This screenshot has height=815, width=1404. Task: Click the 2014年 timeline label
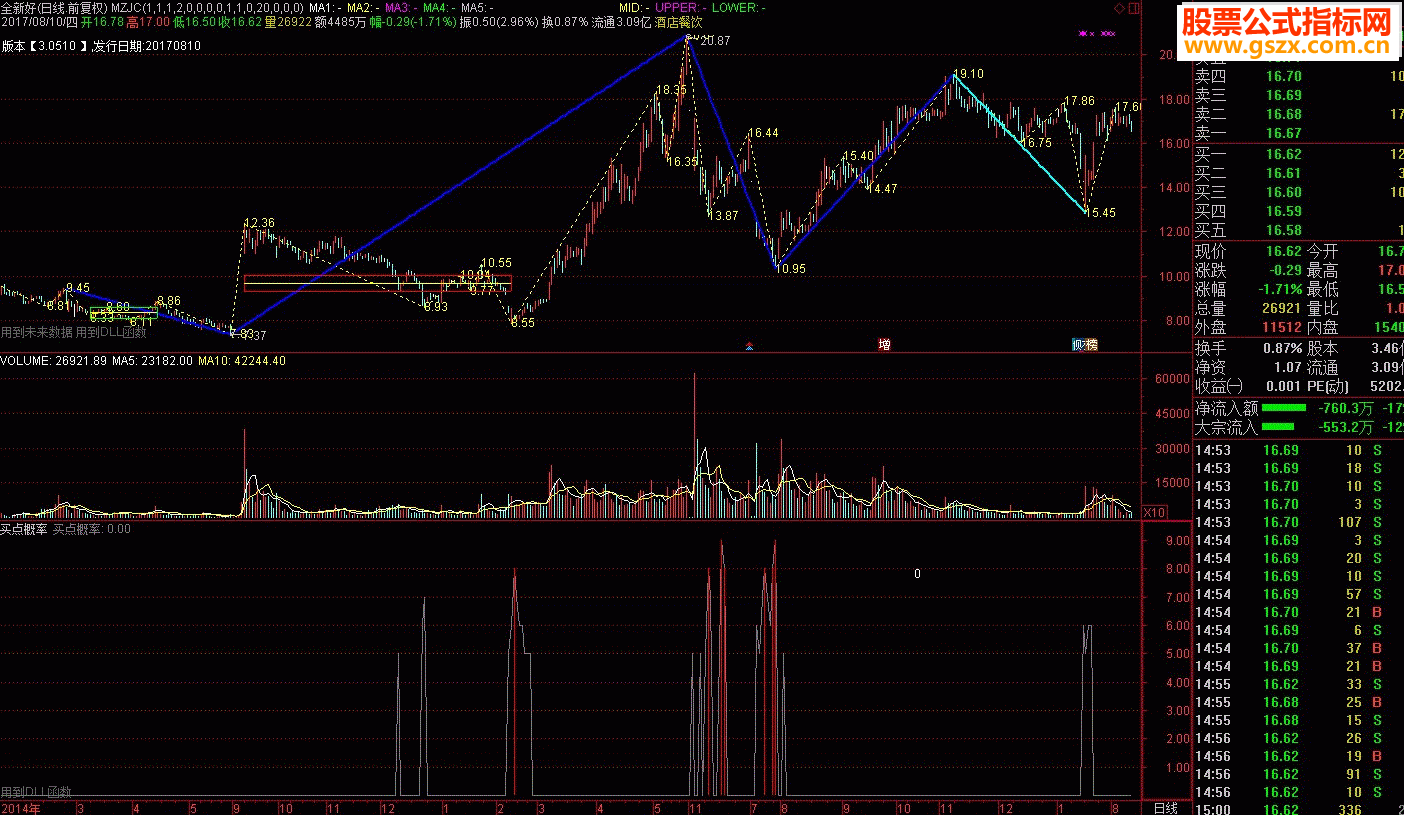pos(20,807)
